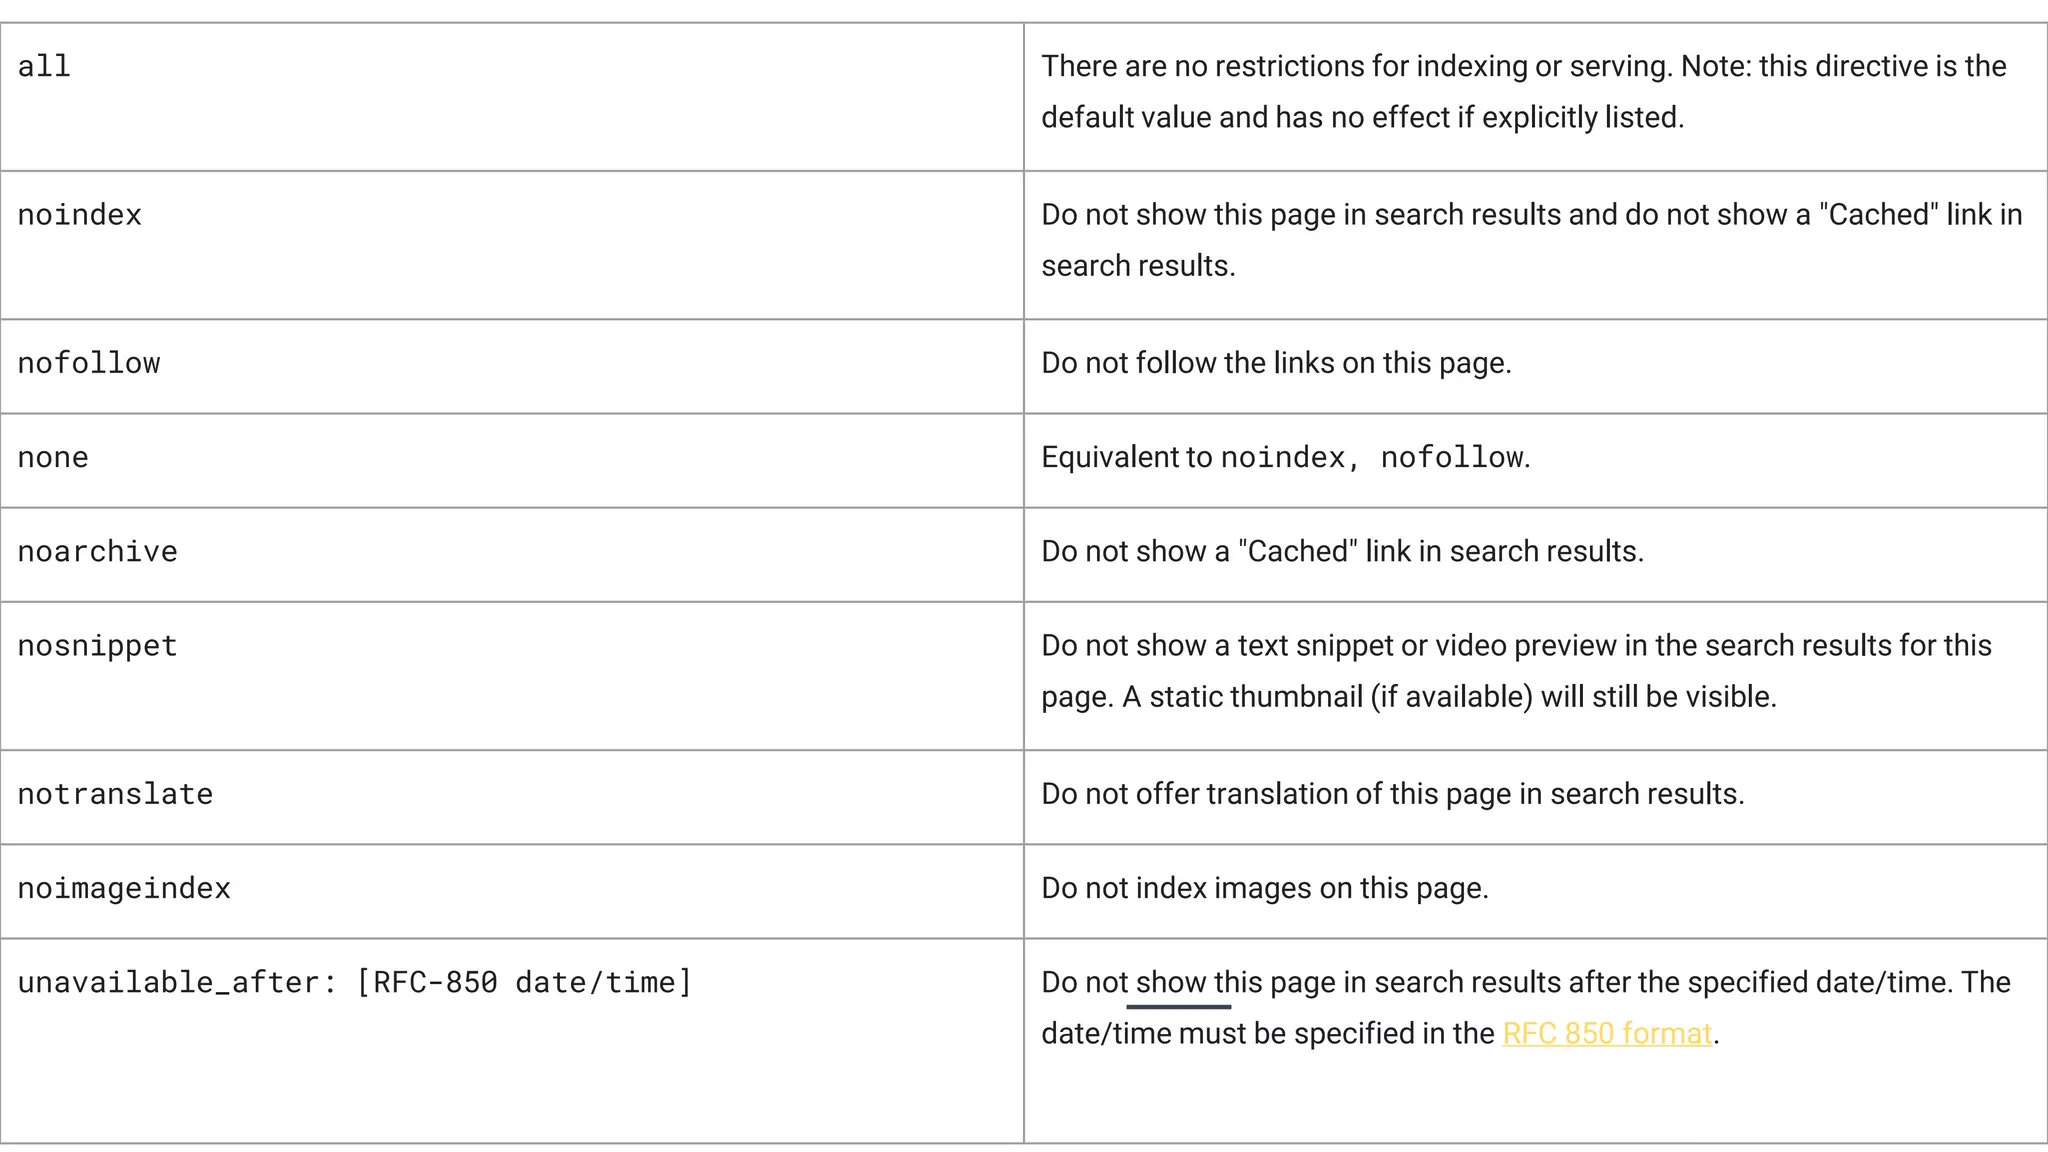Viewport: 2048px width, 1152px height.
Task: Click 'Do not index images on this page.'
Action: (1265, 888)
